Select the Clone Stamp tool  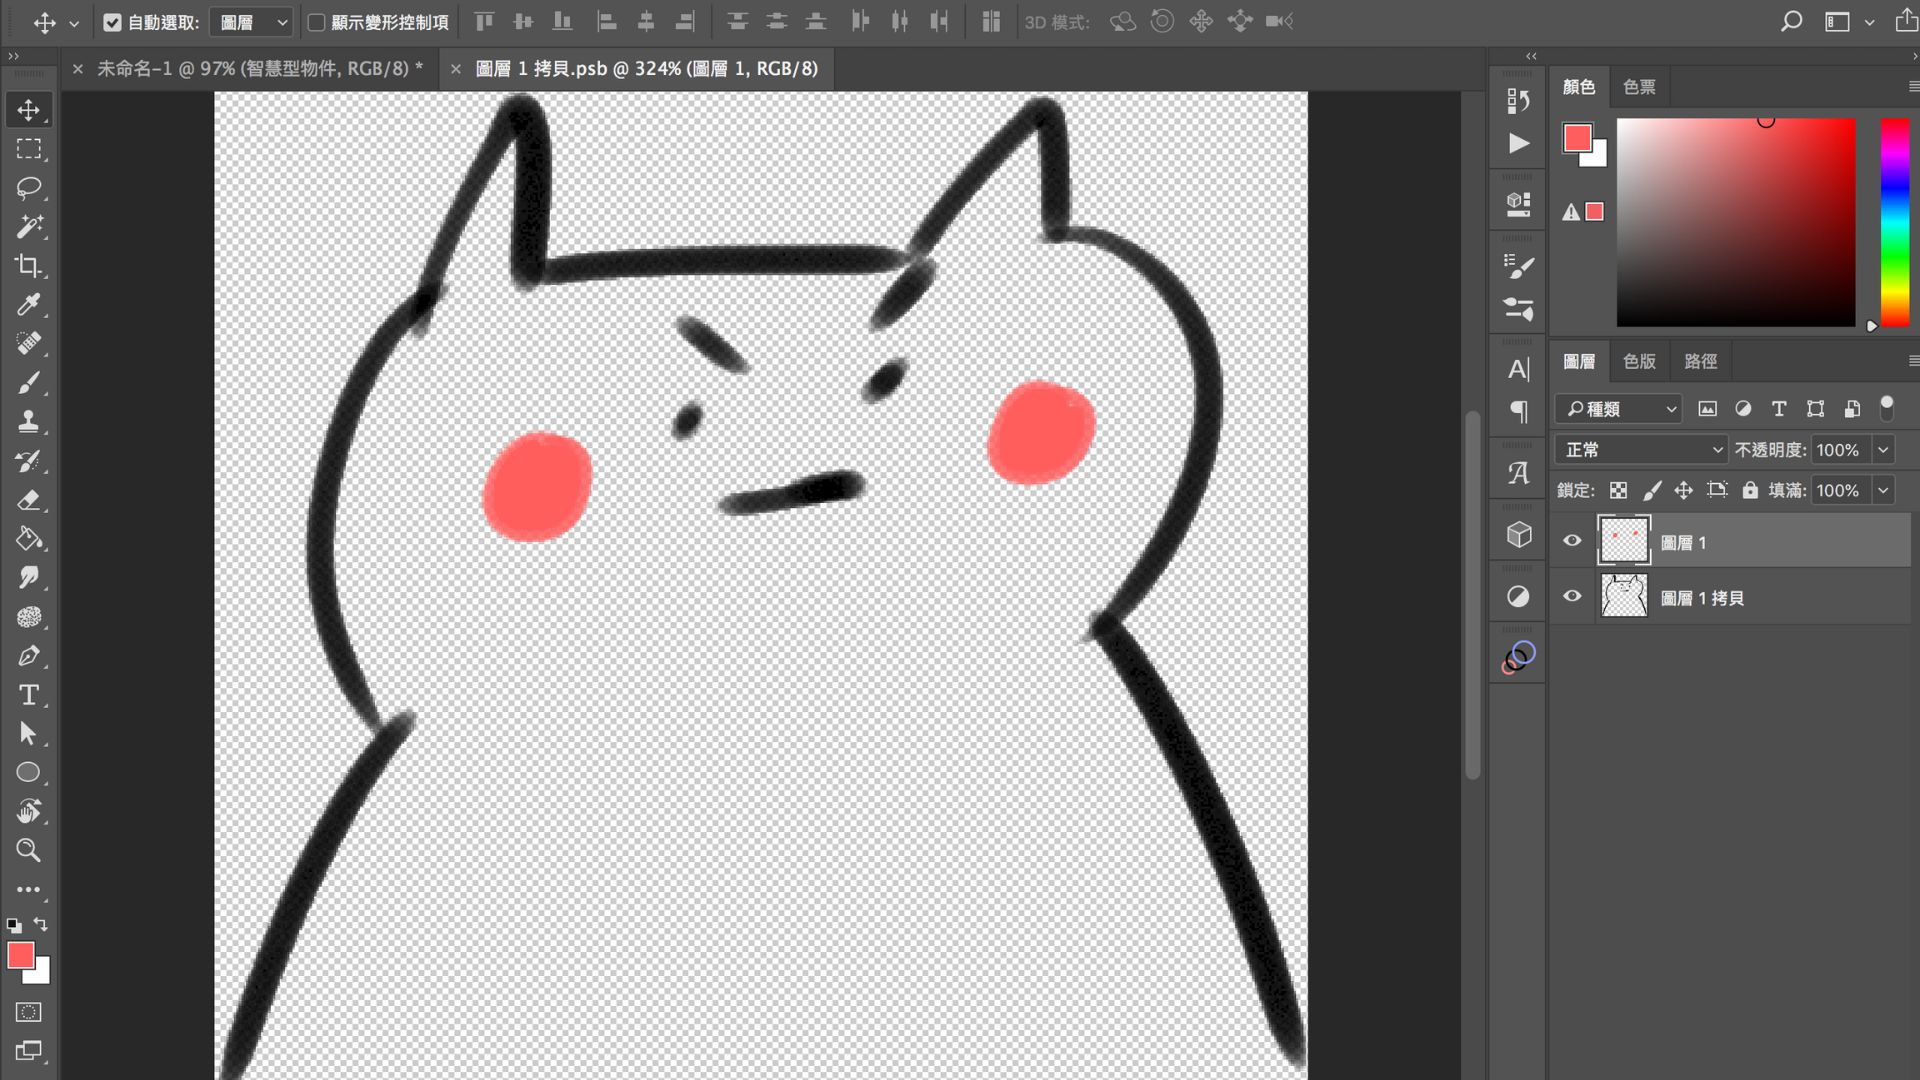click(28, 421)
